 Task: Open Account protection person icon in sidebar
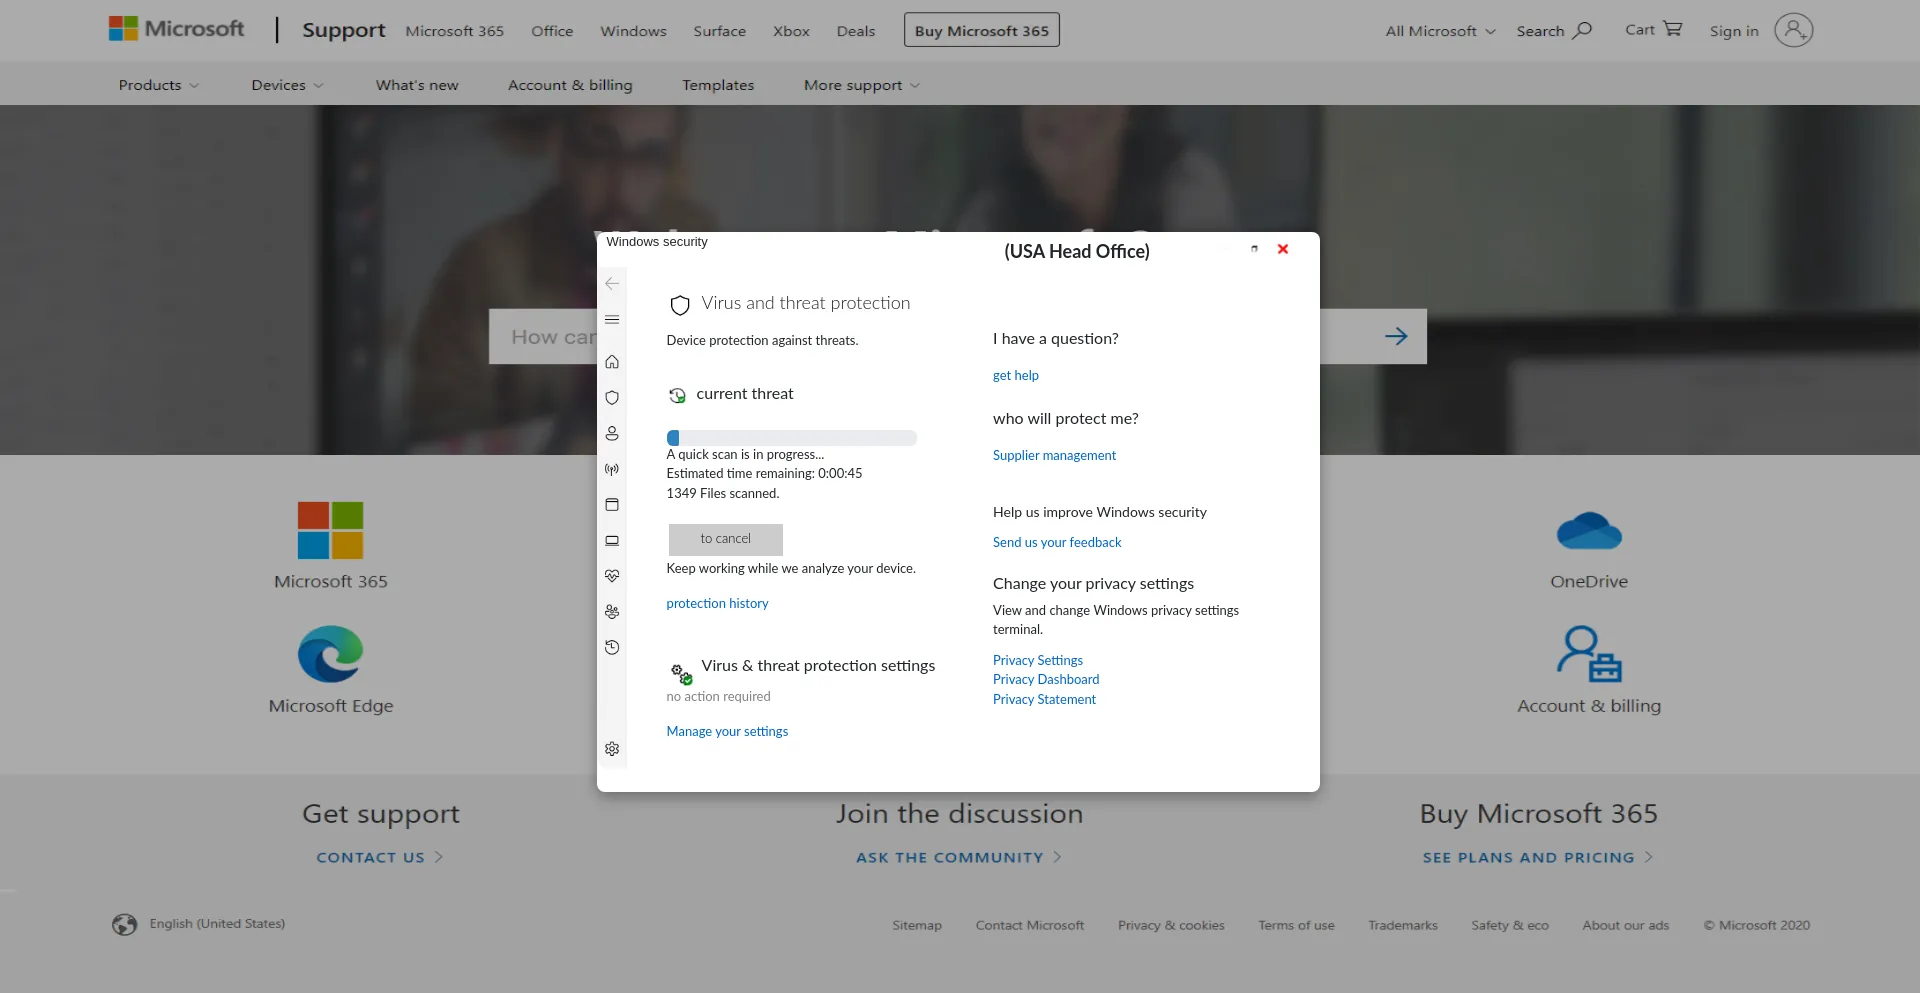612,433
